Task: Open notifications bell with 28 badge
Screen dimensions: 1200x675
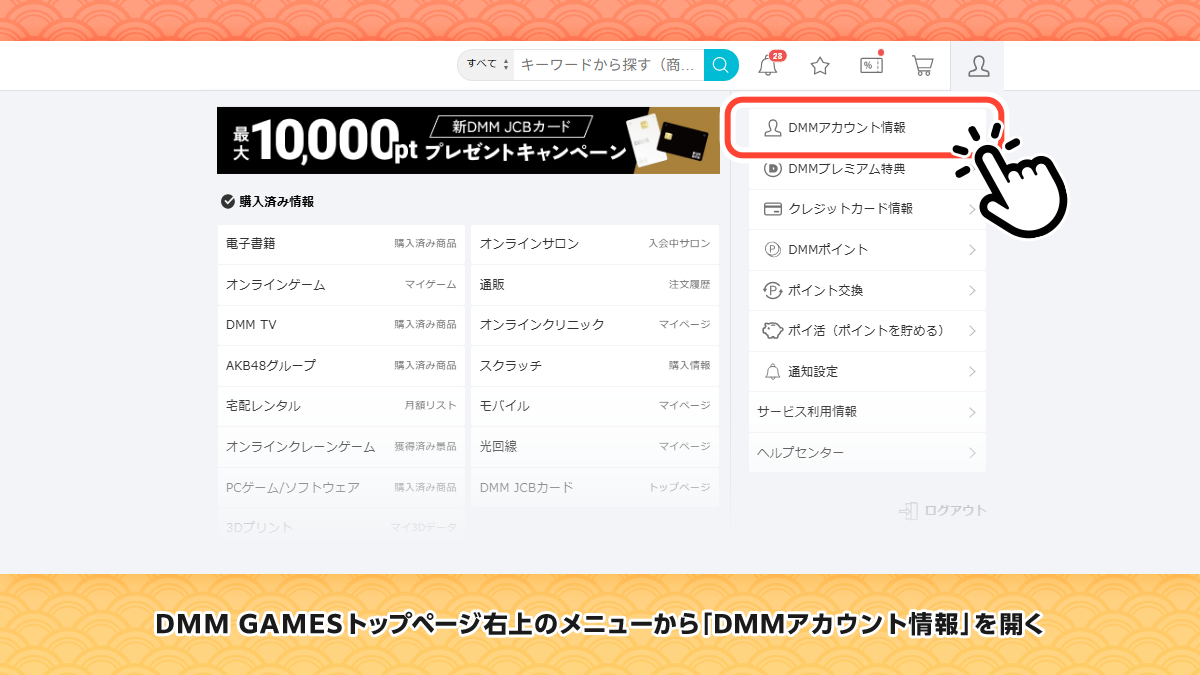Action: [768, 66]
